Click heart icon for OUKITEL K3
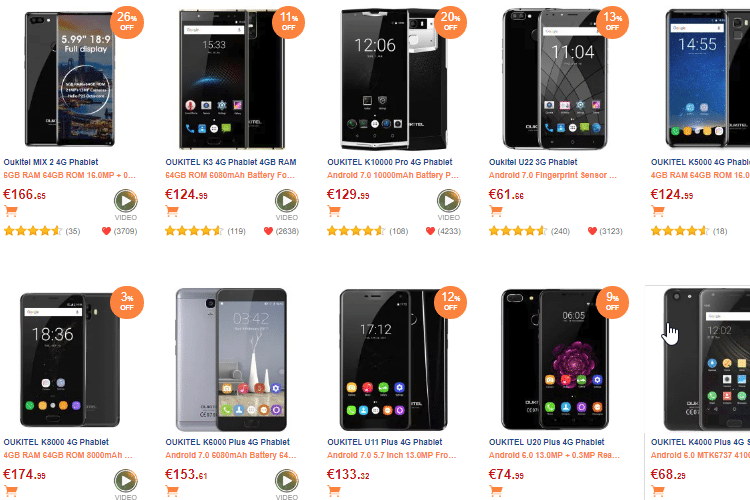750x500 pixels. (268, 231)
